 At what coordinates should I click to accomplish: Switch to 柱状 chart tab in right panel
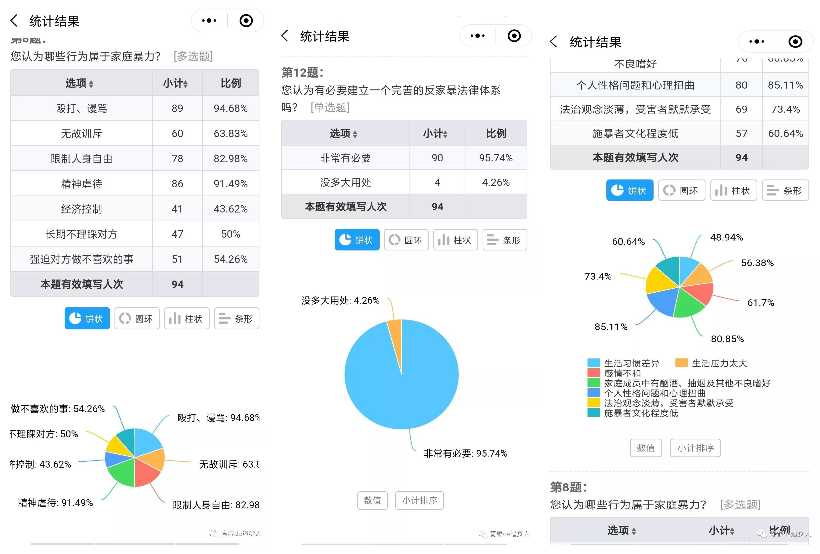(x=735, y=190)
